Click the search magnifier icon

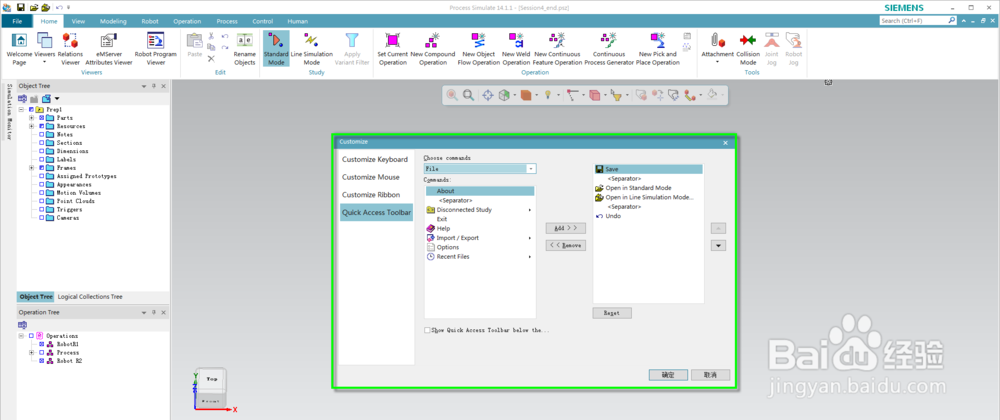(x=952, y=20)
